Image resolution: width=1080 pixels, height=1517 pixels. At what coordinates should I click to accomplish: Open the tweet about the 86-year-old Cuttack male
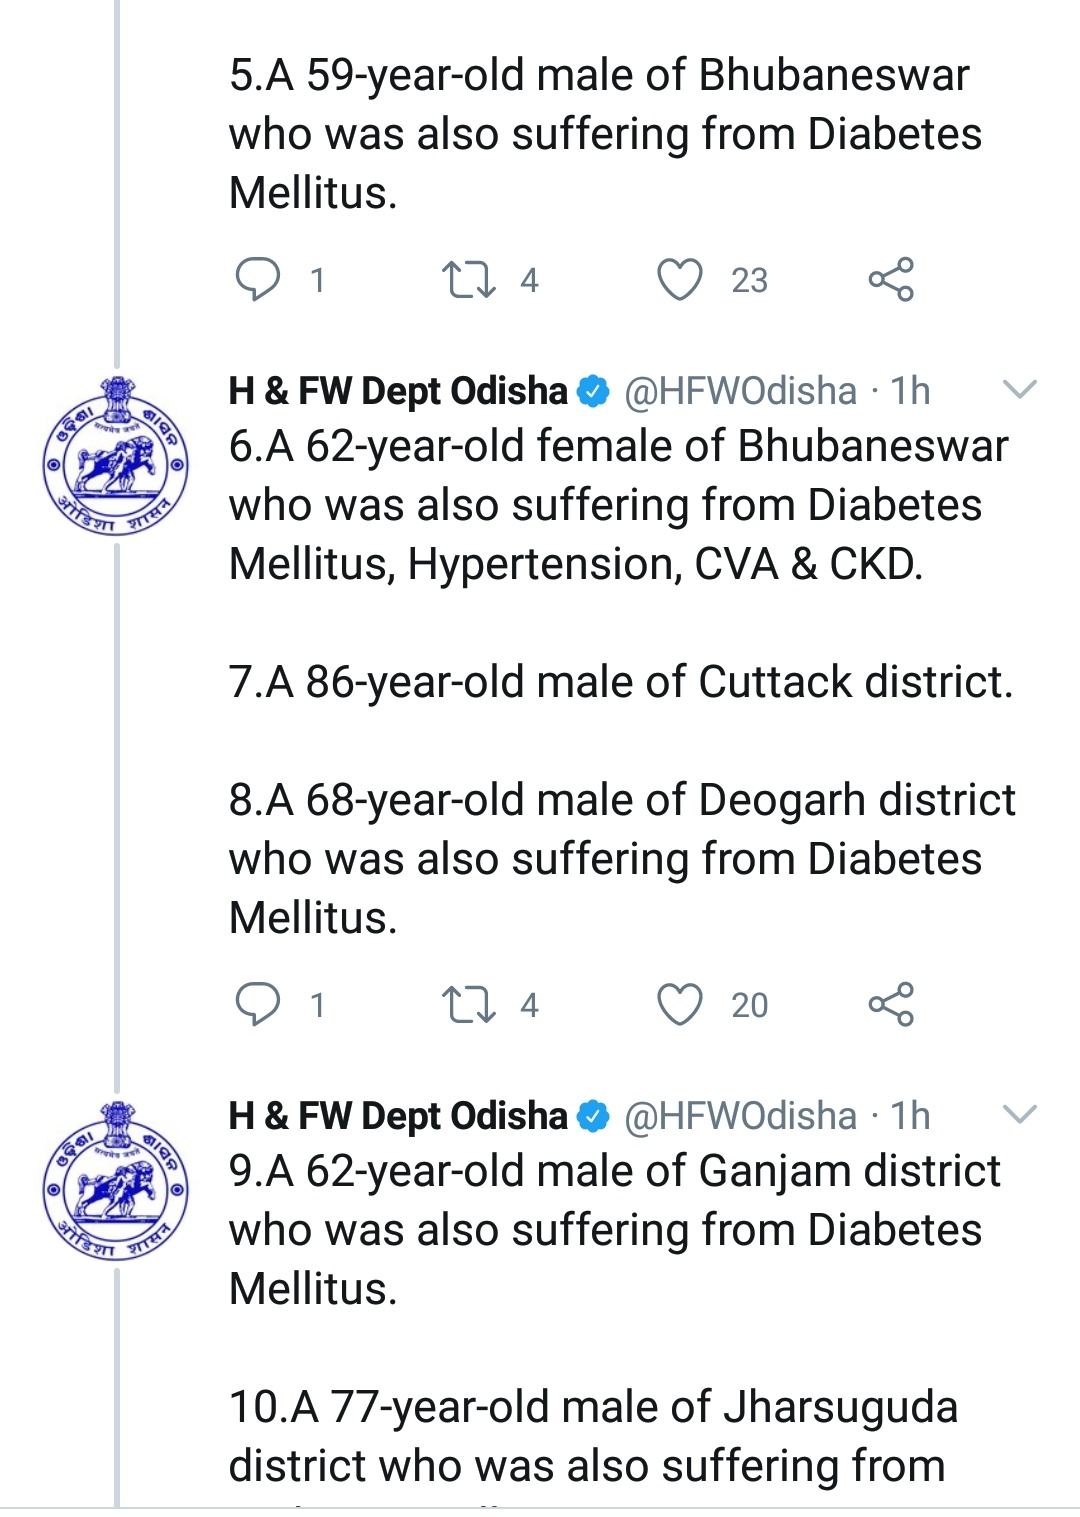click(620, 682)
